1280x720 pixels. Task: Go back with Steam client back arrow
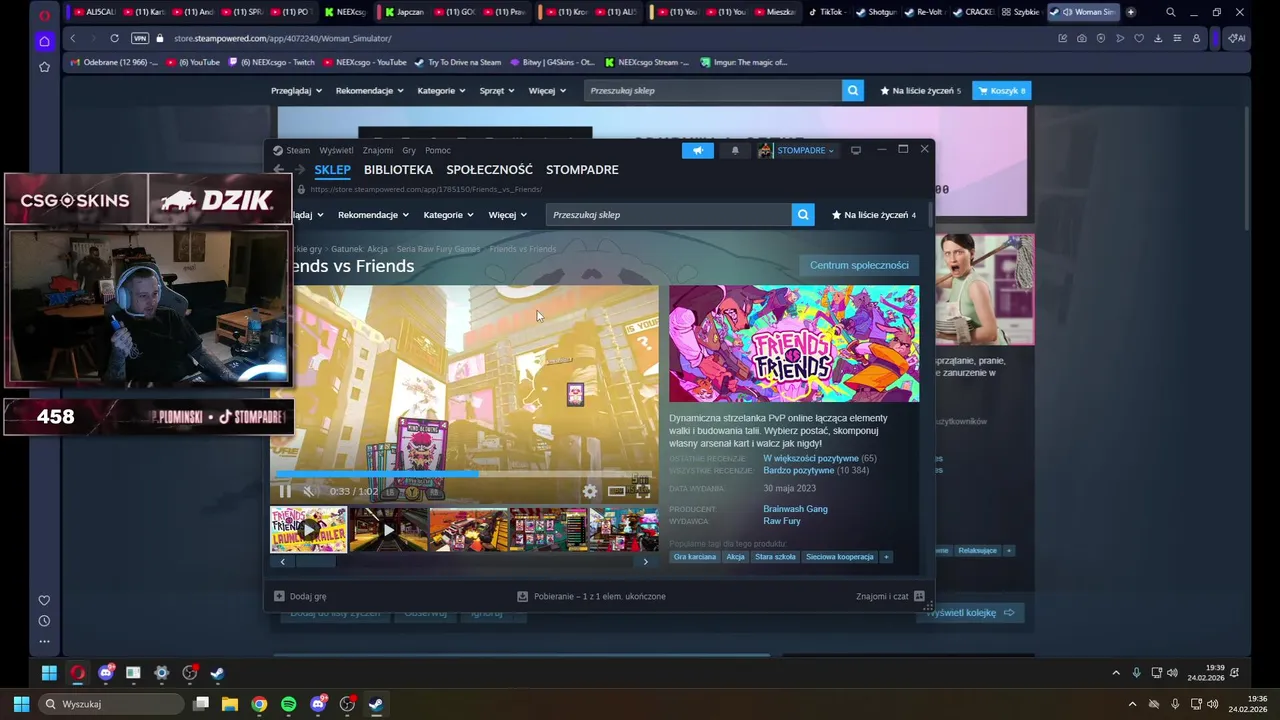[279, 170]
